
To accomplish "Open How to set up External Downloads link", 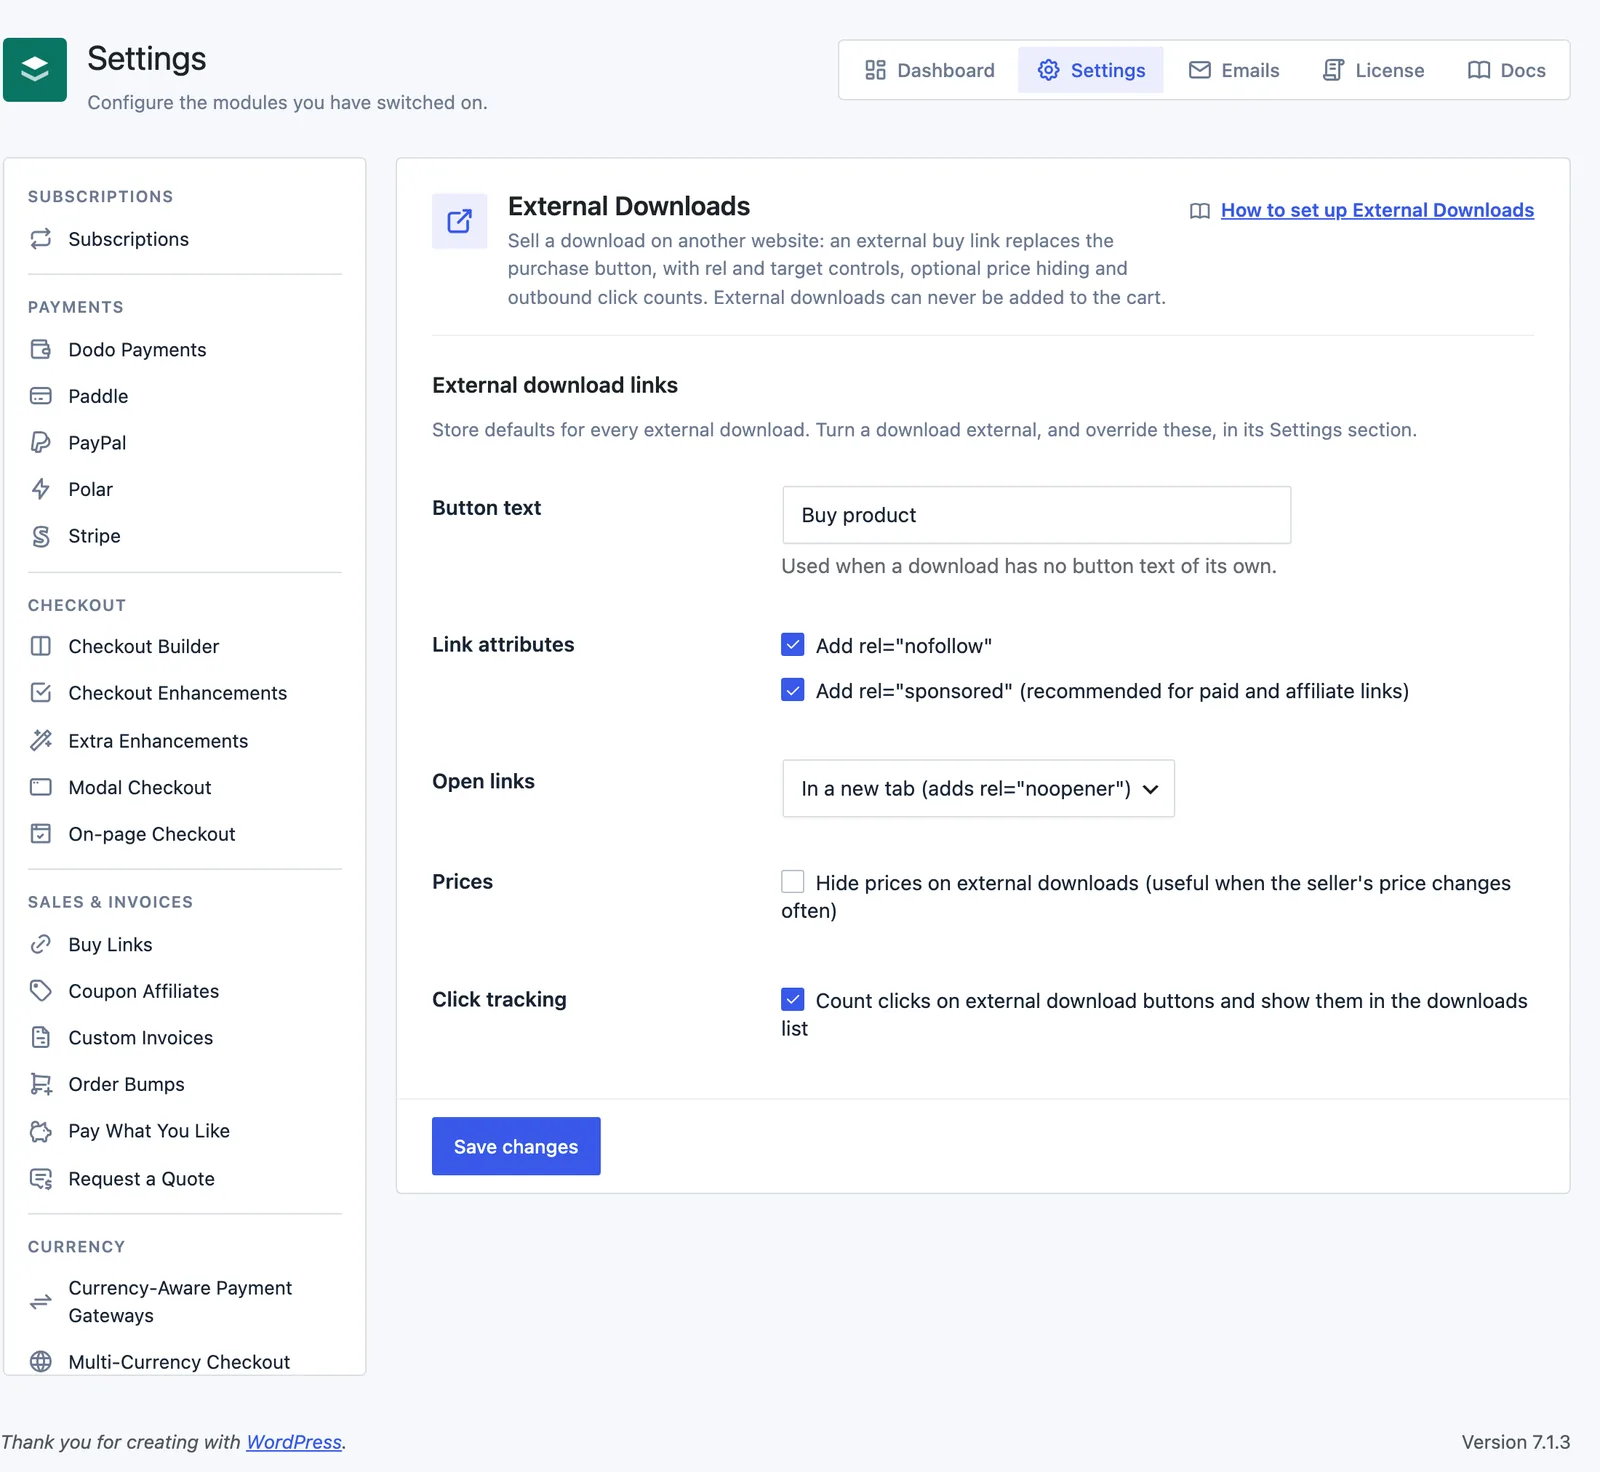I will tap(1377, 210).
